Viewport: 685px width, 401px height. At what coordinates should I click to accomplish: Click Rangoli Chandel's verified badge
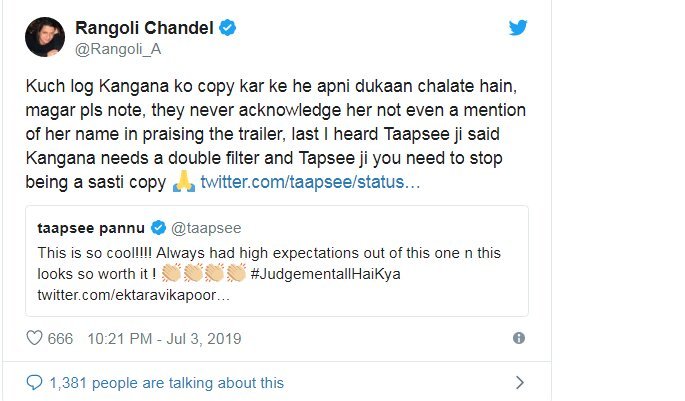pos(228,29)
